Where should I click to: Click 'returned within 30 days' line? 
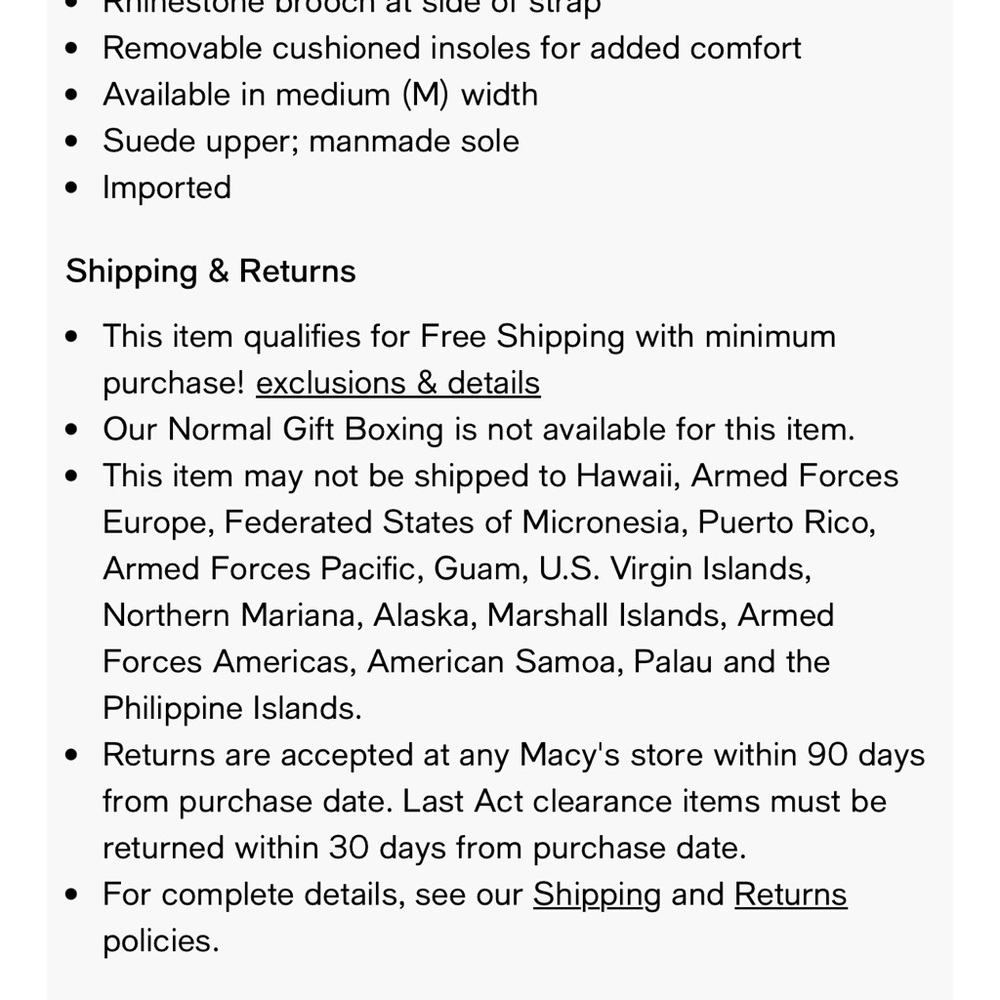coord(424,848)
